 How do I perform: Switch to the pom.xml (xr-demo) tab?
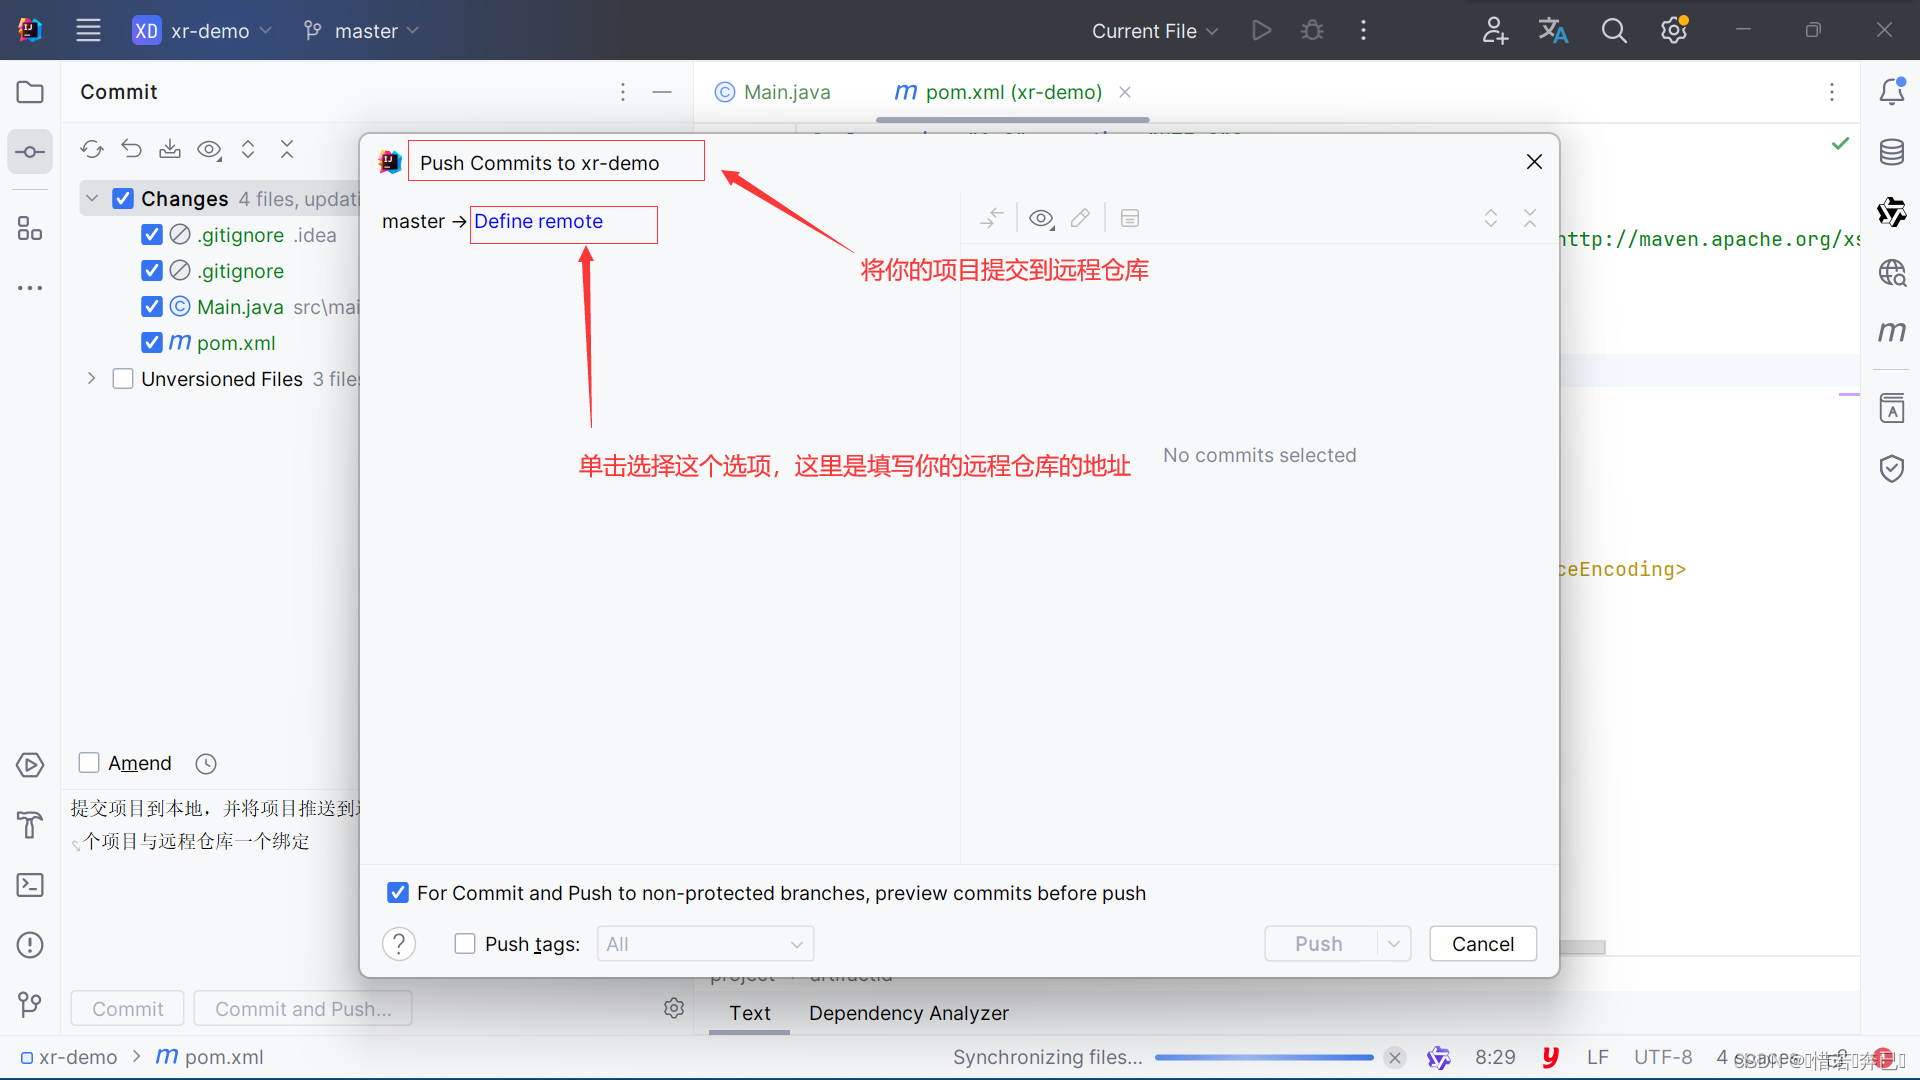pyautogui.click(x=1012, y=92)
